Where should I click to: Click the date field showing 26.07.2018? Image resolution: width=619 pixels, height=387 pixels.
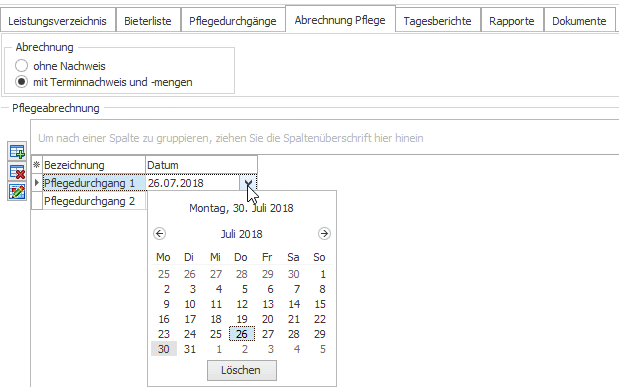pos(193,183)
